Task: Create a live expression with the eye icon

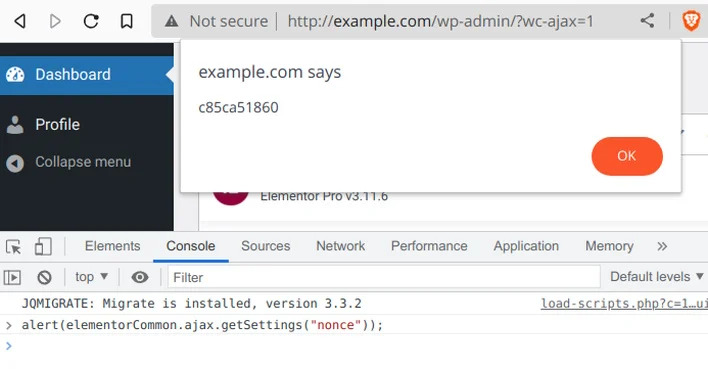Action: tap(140, 277)
